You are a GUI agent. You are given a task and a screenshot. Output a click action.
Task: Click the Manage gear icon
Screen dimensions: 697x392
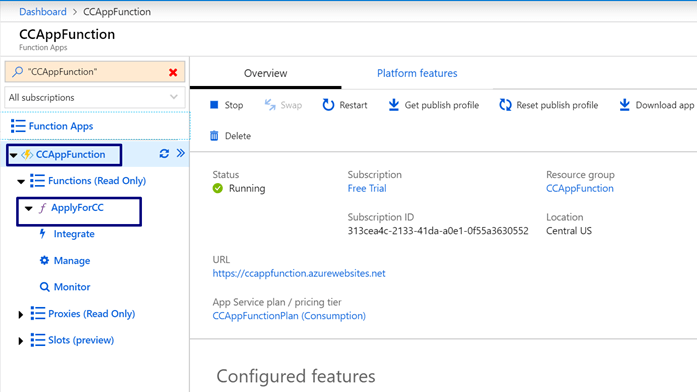pyautogui.click(x=44, y=260)
